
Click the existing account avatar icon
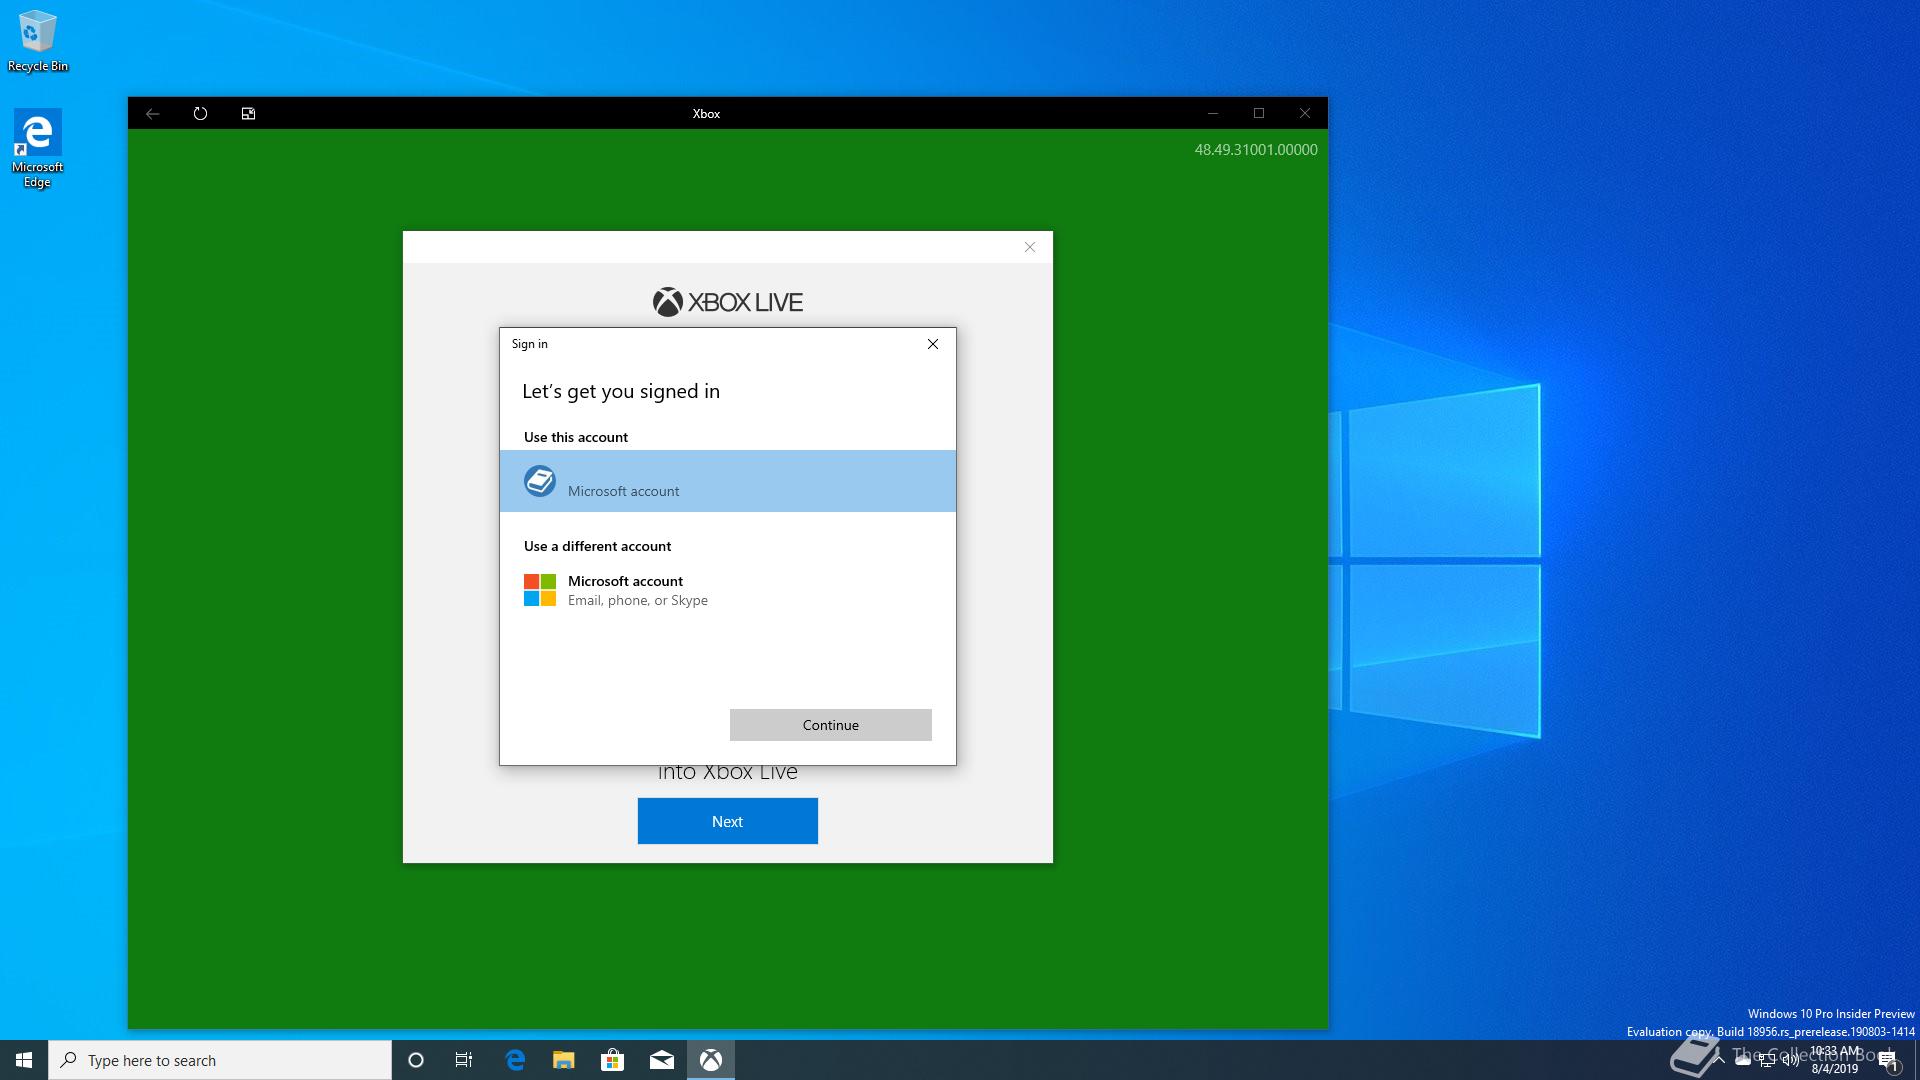click(540, 481)
